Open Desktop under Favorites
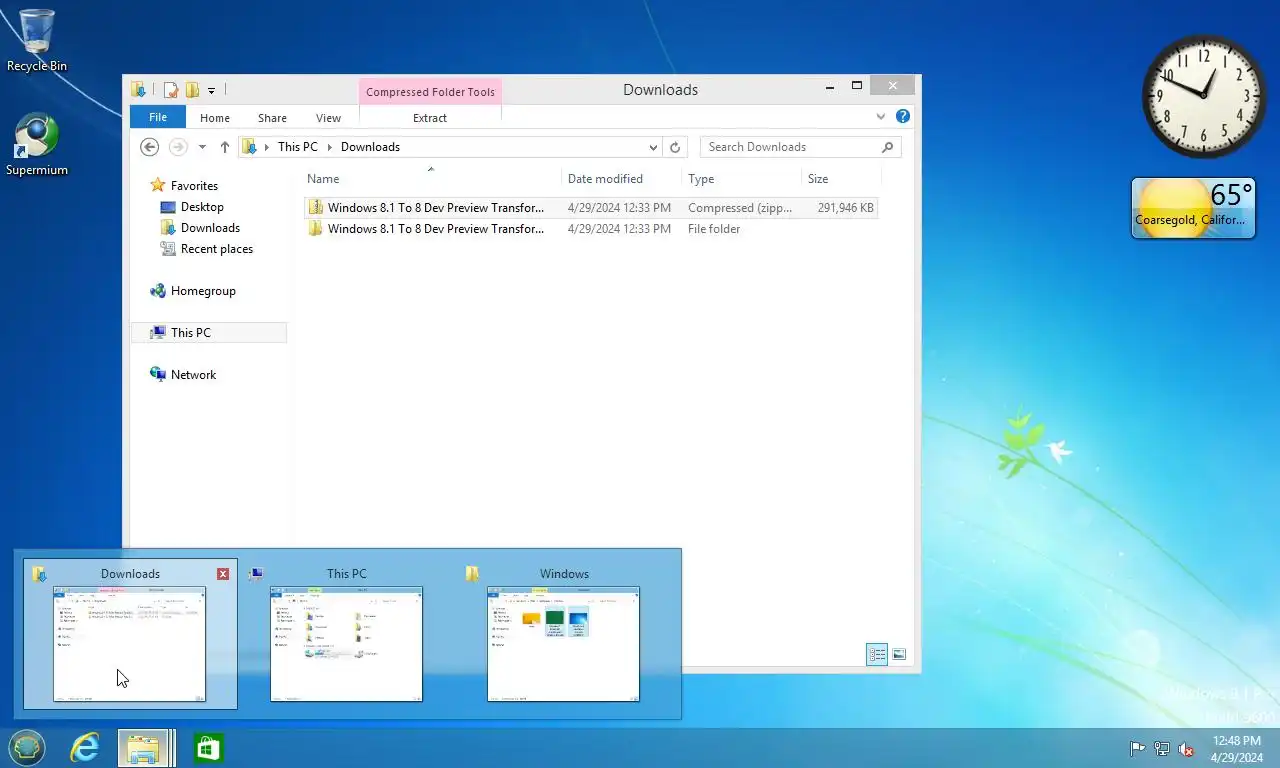 (202, 207)
